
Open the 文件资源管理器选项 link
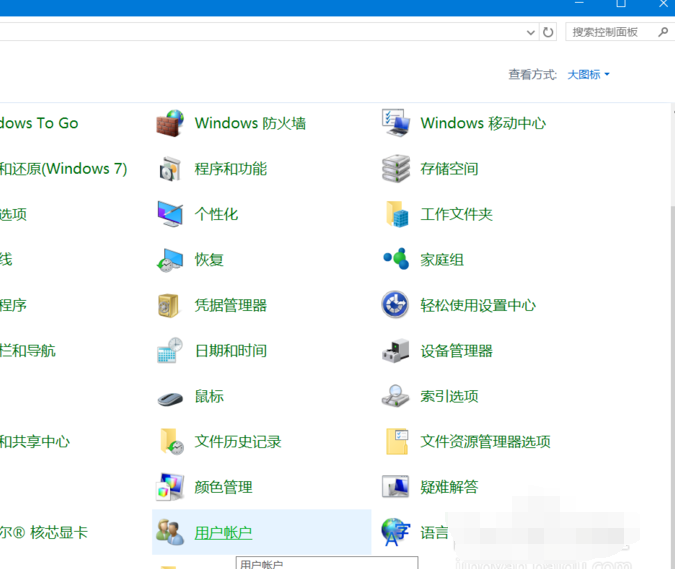click(x=485, y=442)
